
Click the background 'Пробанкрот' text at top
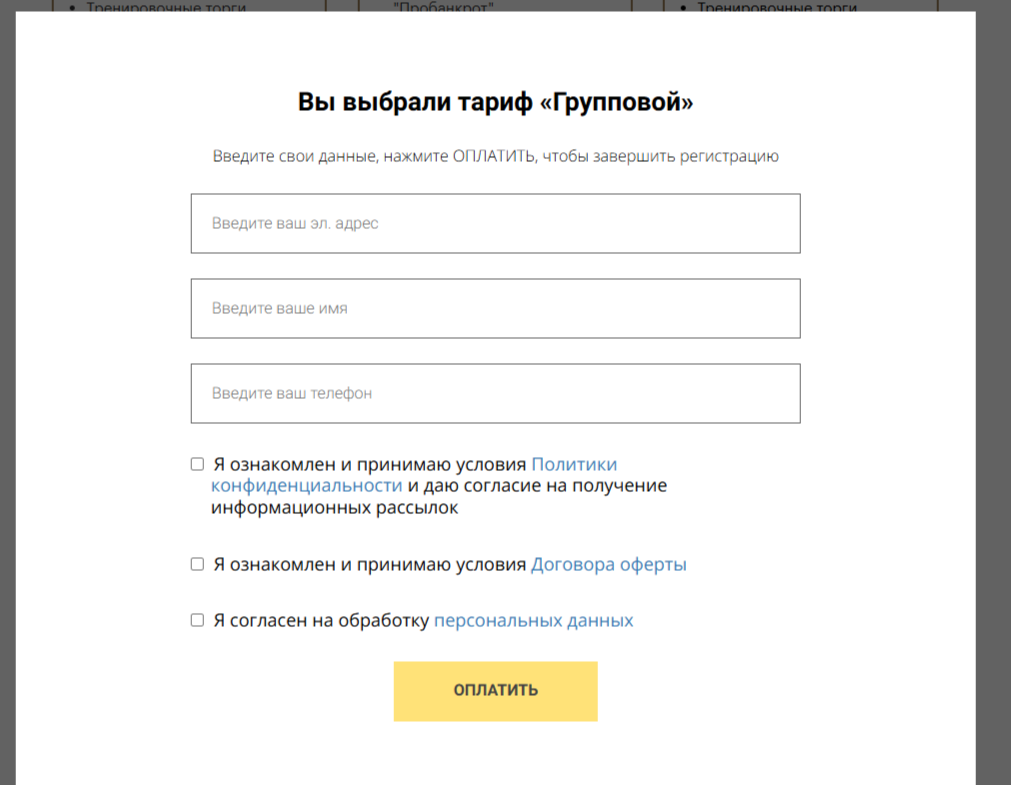[x=444, y=6]
